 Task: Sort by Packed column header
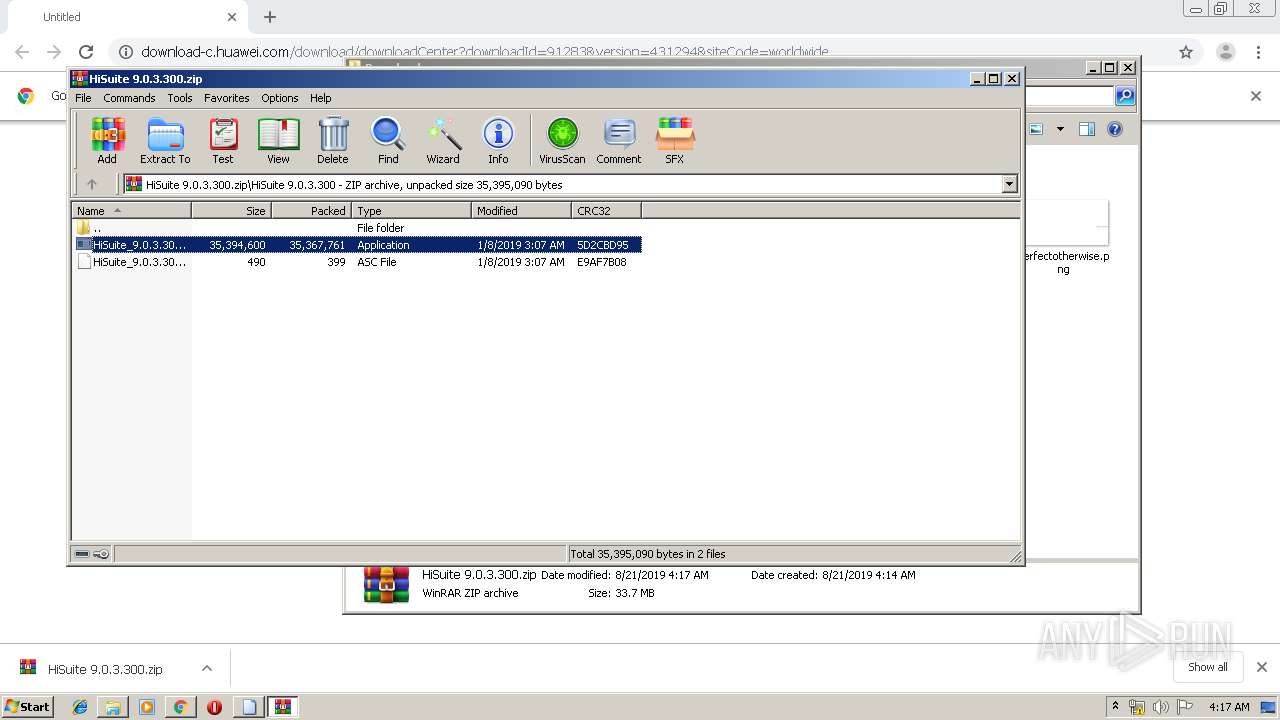311,210
